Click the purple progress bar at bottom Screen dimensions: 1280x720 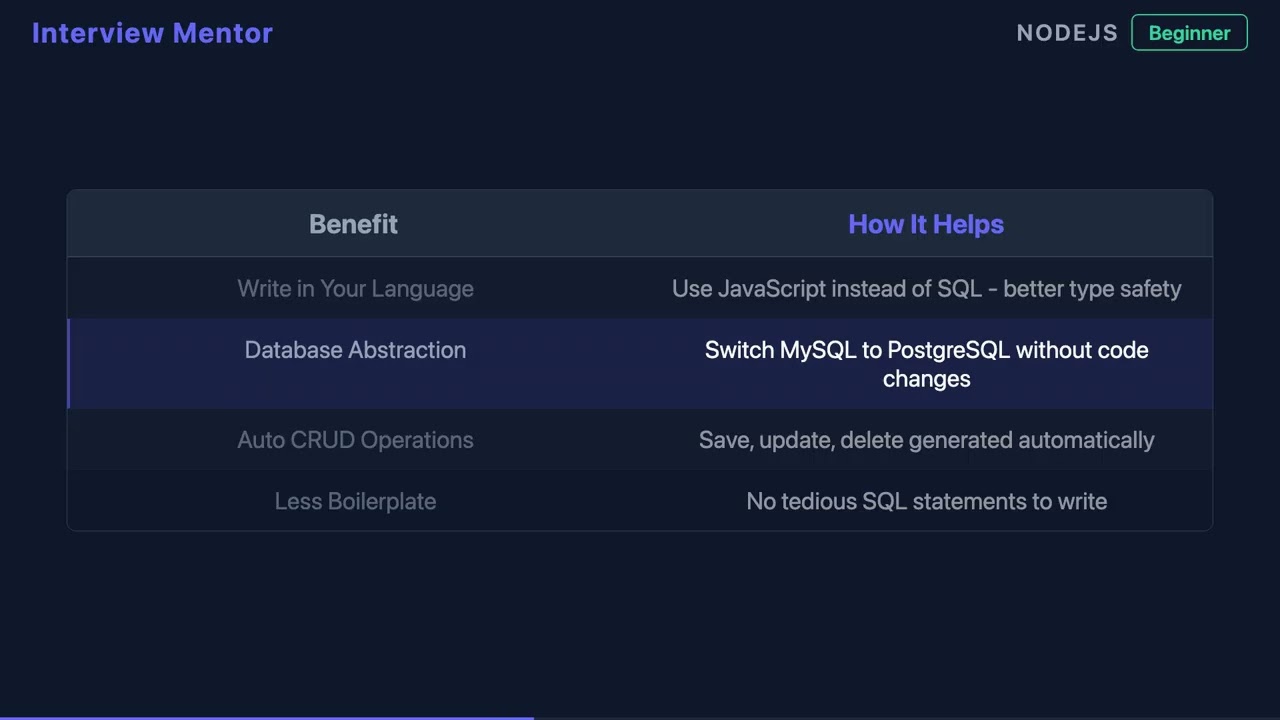pos(266,717)
